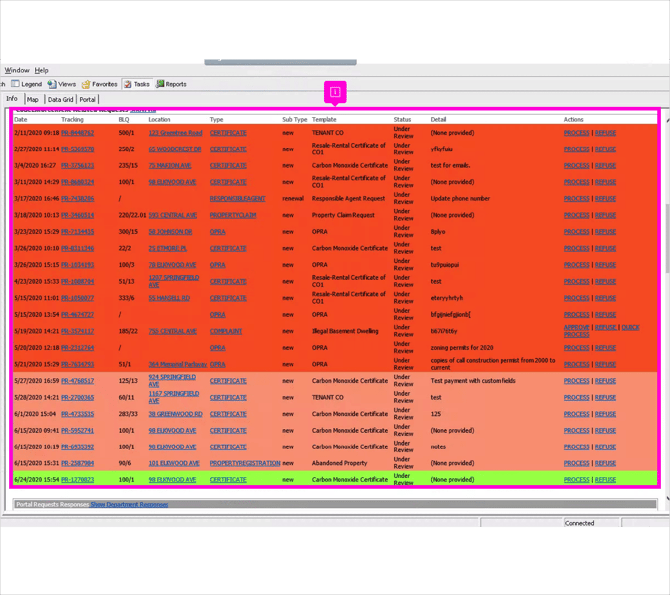Open tracking link for 5/15/2020 13:54 request
Image resolution: width=670 pixels, height=595 pixels.
[77, 315]
